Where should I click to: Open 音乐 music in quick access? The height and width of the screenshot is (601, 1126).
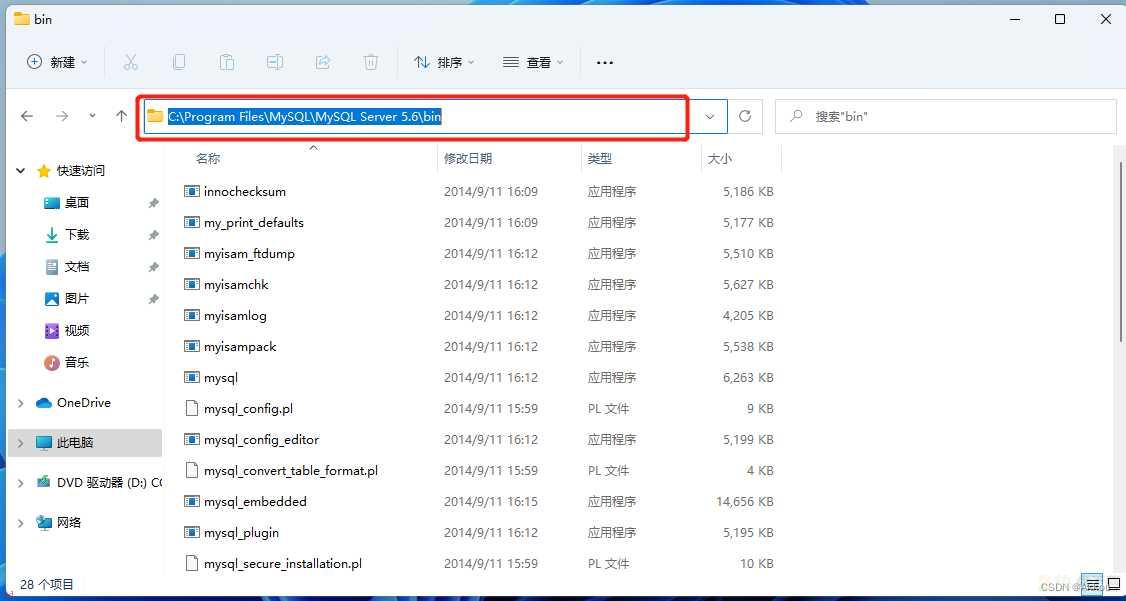point(77,363)
